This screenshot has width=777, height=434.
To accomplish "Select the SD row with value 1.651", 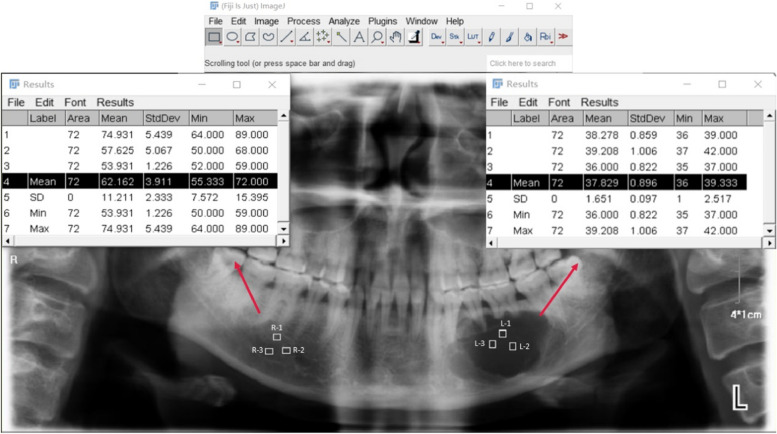I will [616, 199].
